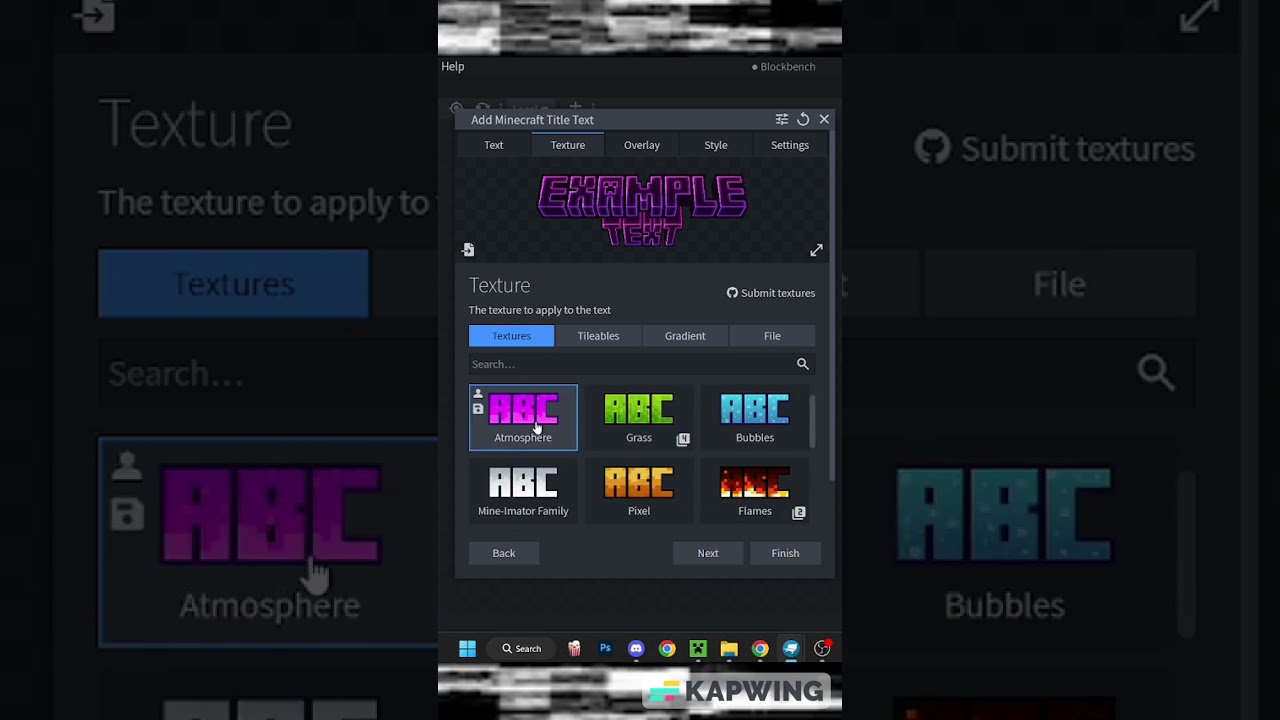Click the texture list scrollbar
The image size is (1280, 720).
click(x=812, y=422)
